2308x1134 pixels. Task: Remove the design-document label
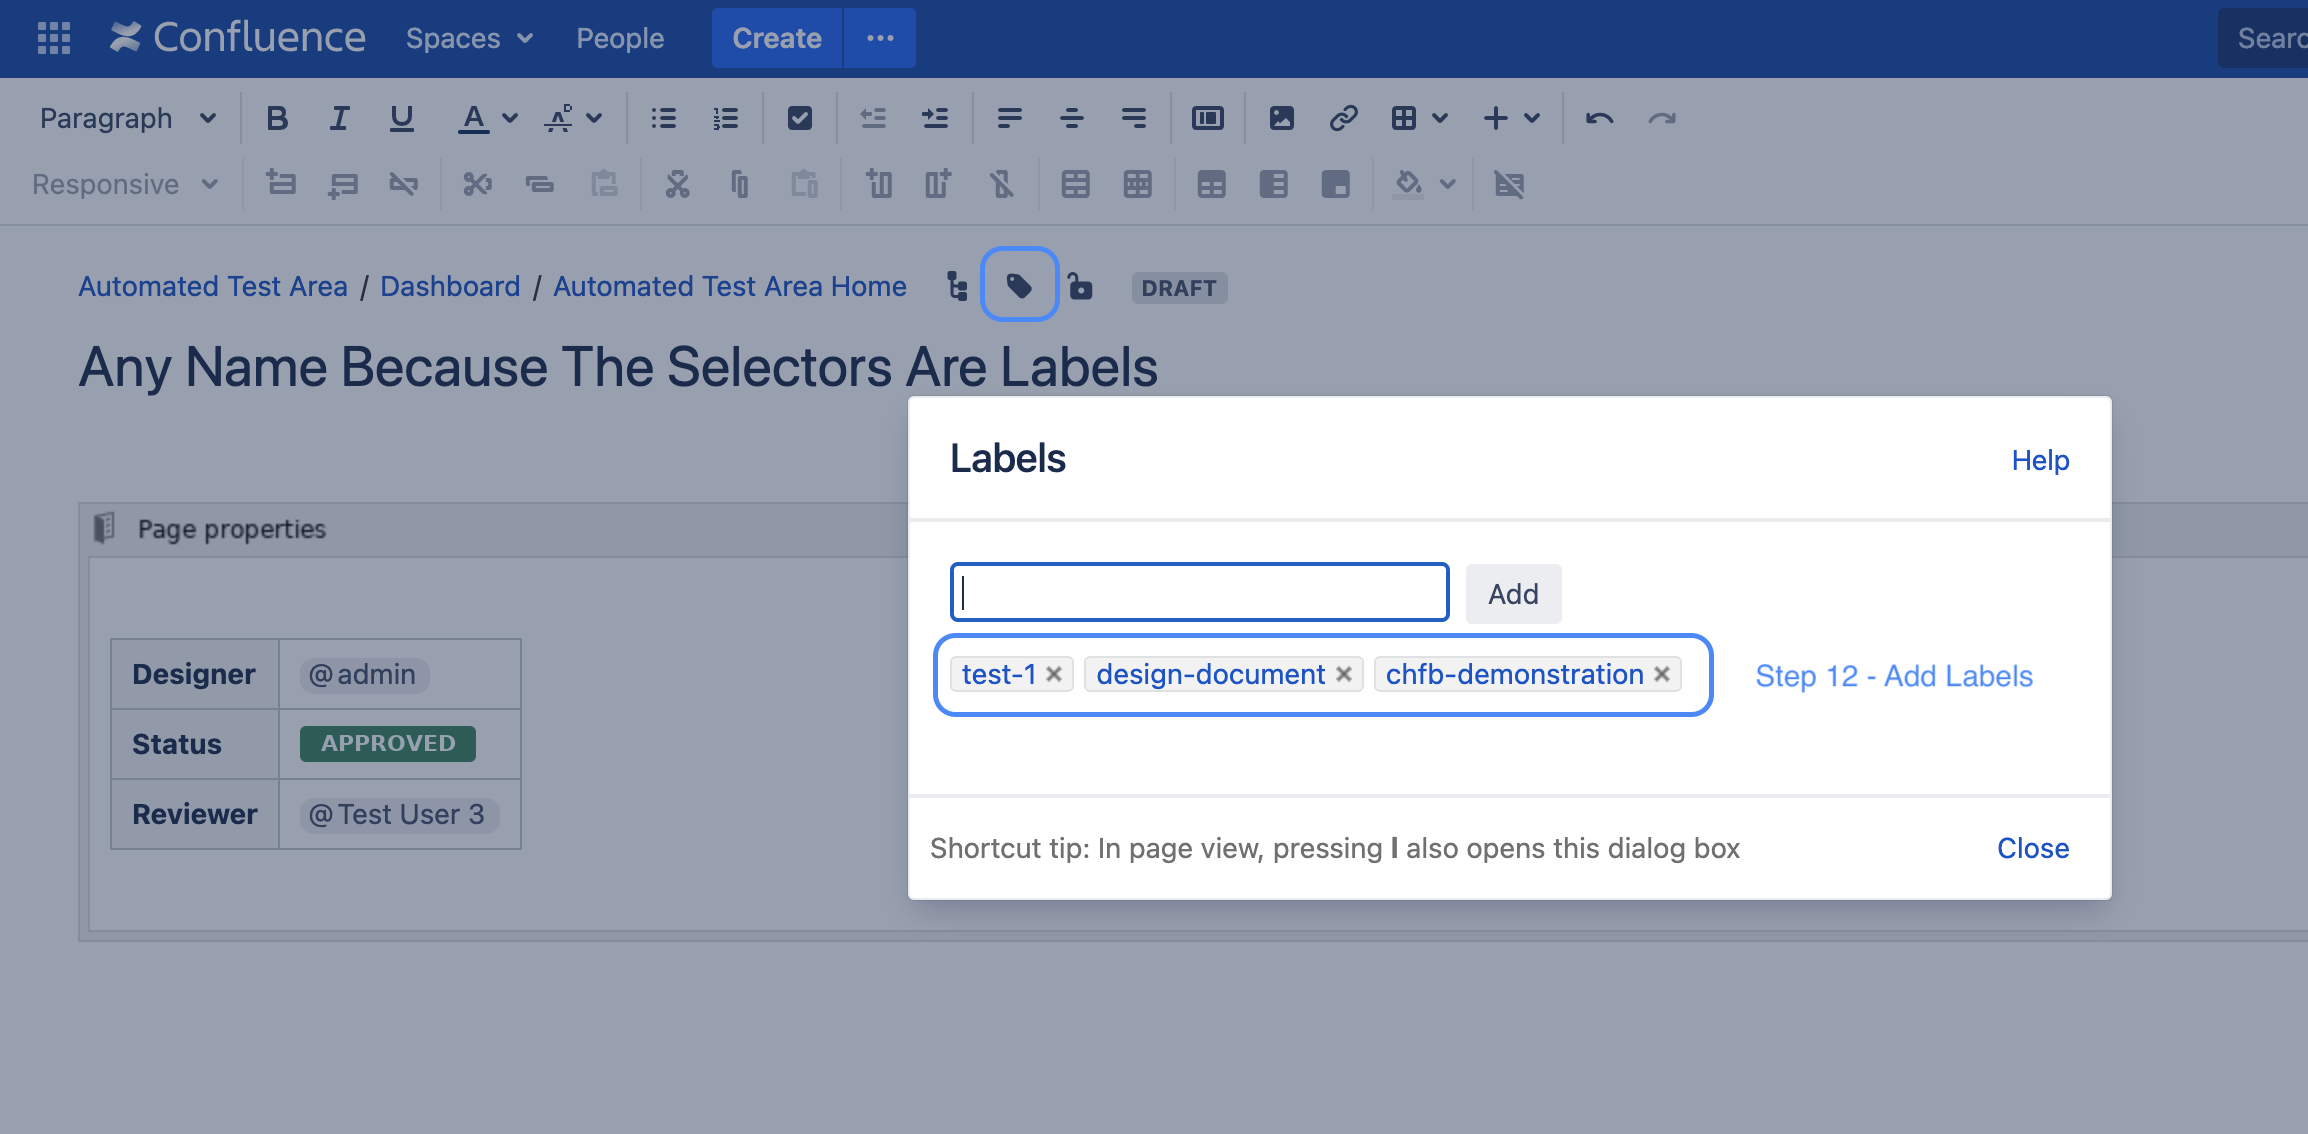(x=1344, y=675)
